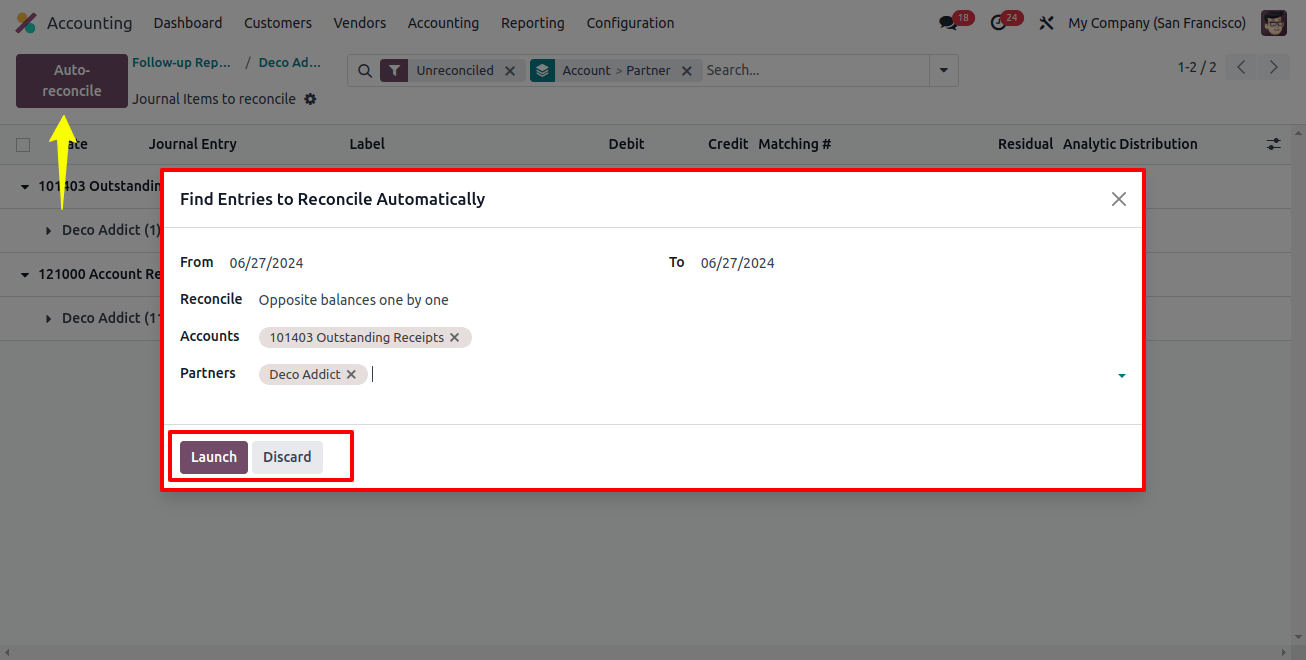Open the conversations chat bubble icon

[x=948, y=23]
